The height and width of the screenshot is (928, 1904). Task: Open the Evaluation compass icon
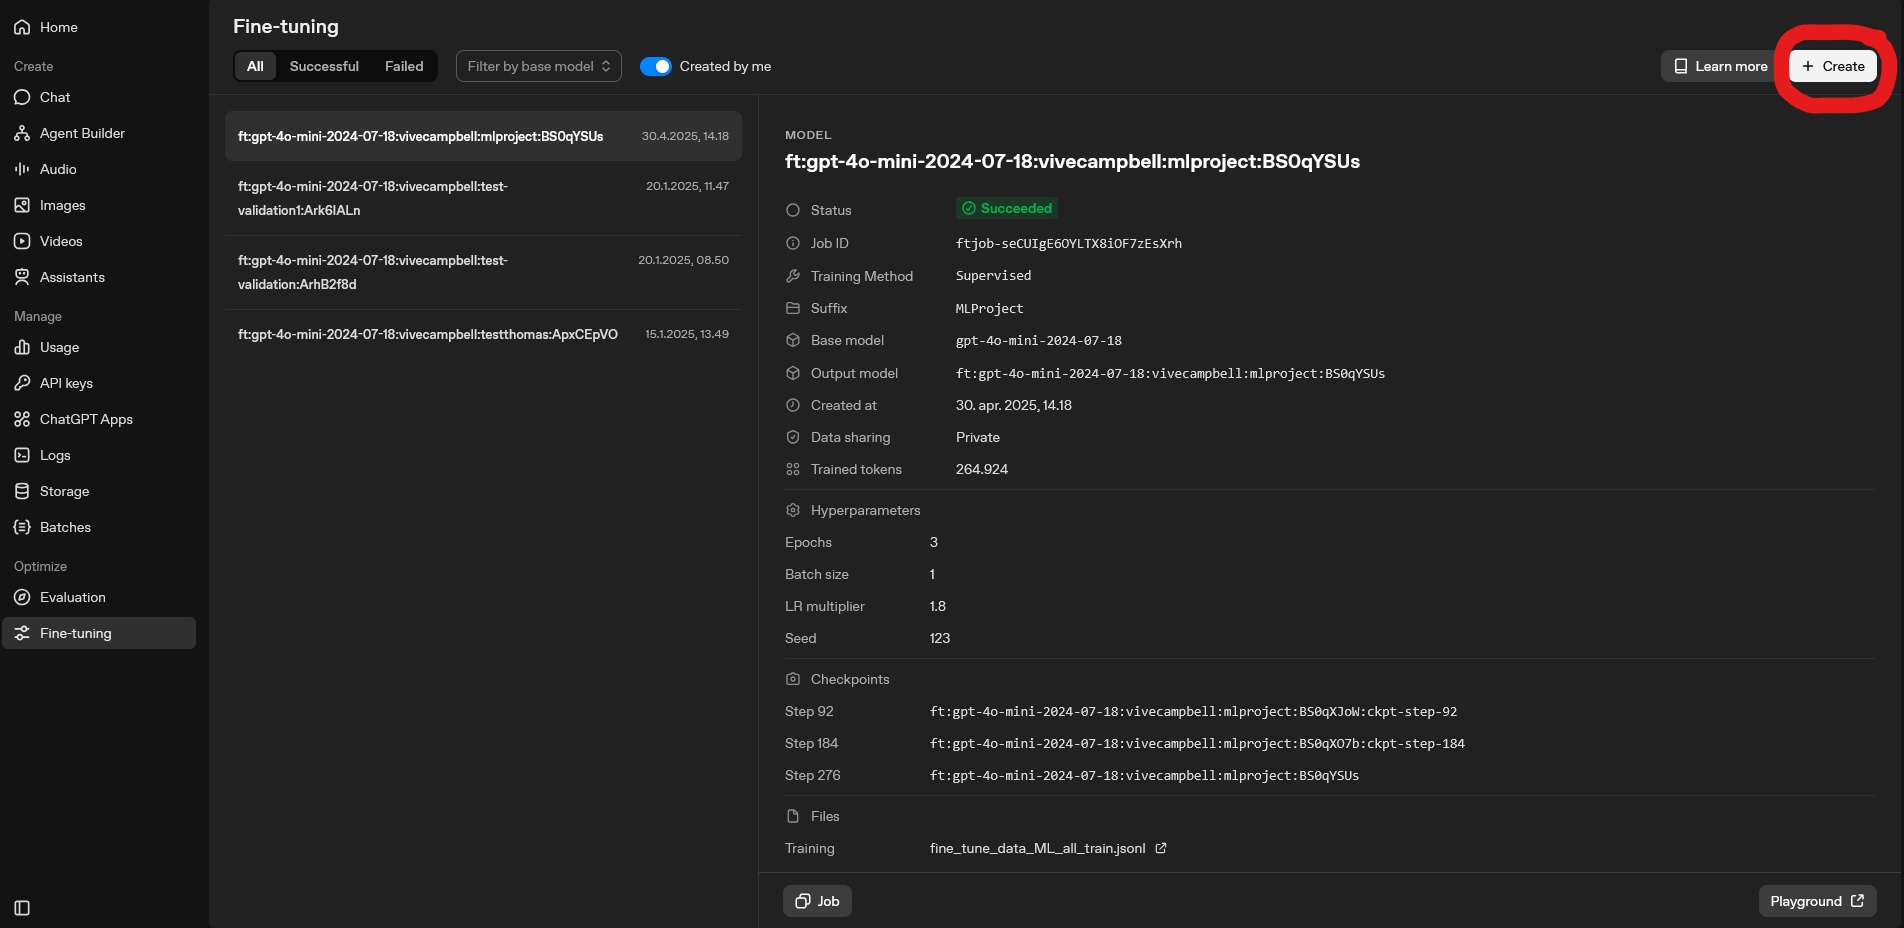[22, 597]
